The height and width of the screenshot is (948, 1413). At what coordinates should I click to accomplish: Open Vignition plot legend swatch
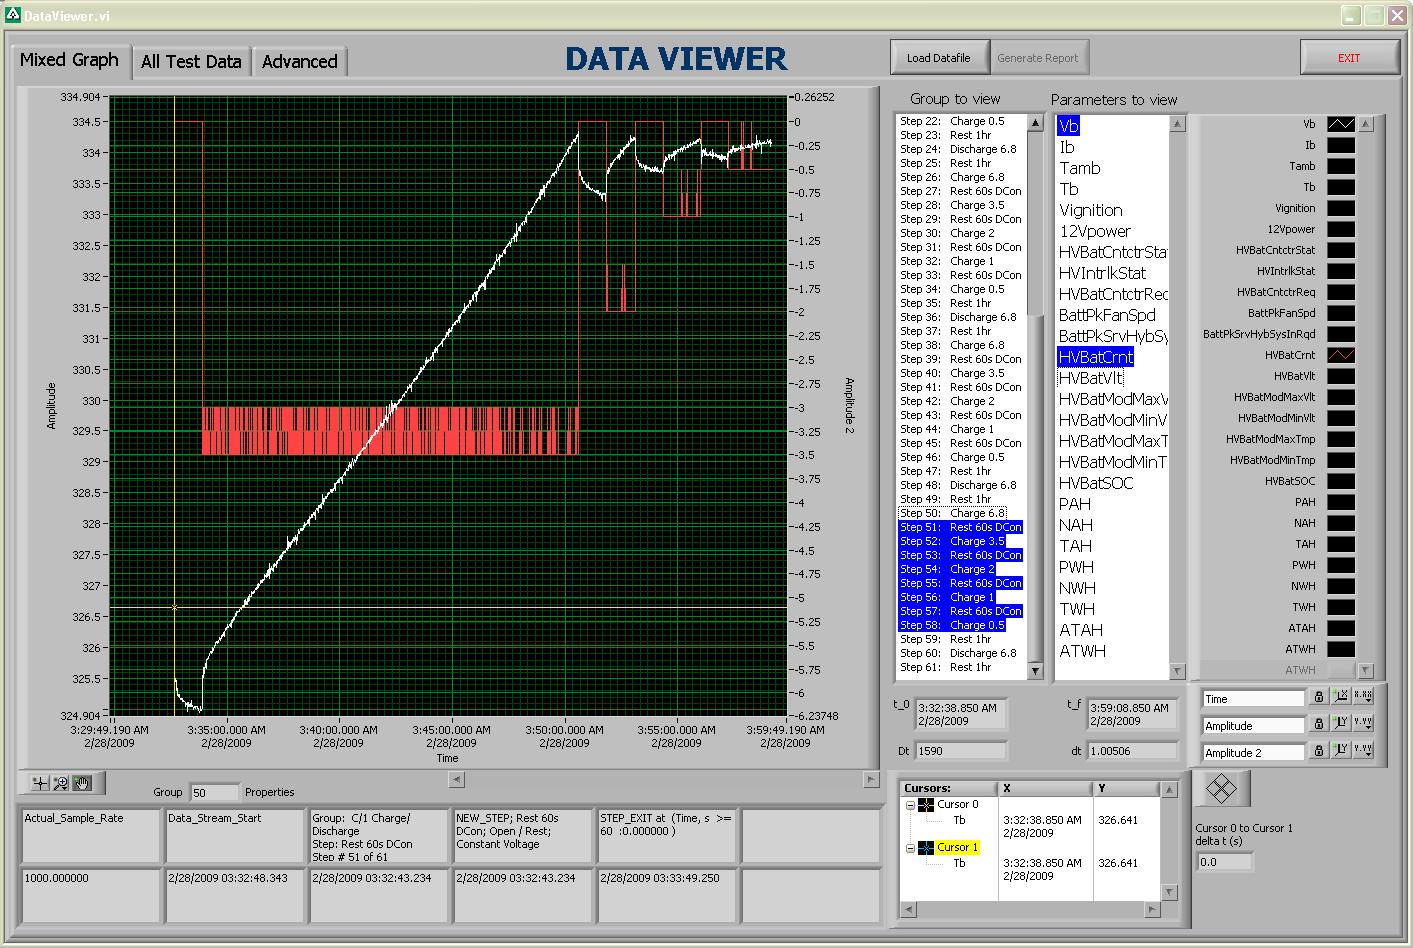point(1340,209)
